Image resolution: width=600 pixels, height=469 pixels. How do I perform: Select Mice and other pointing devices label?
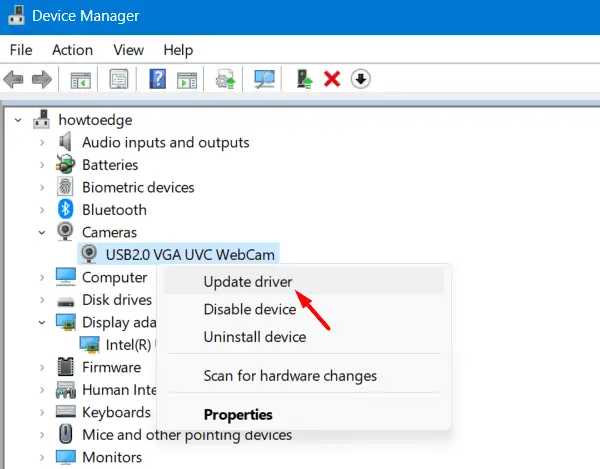pyautogui.click(x=187, y=435)
